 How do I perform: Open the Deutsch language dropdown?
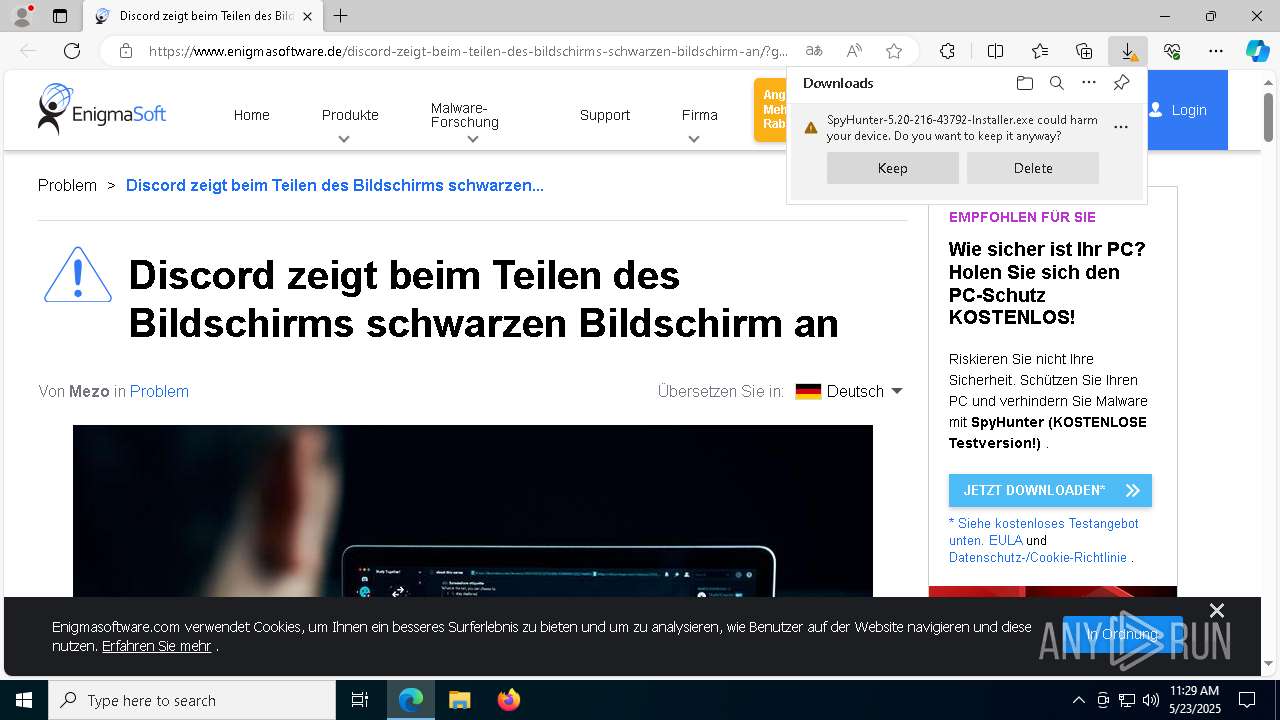[x=849, y=391]
